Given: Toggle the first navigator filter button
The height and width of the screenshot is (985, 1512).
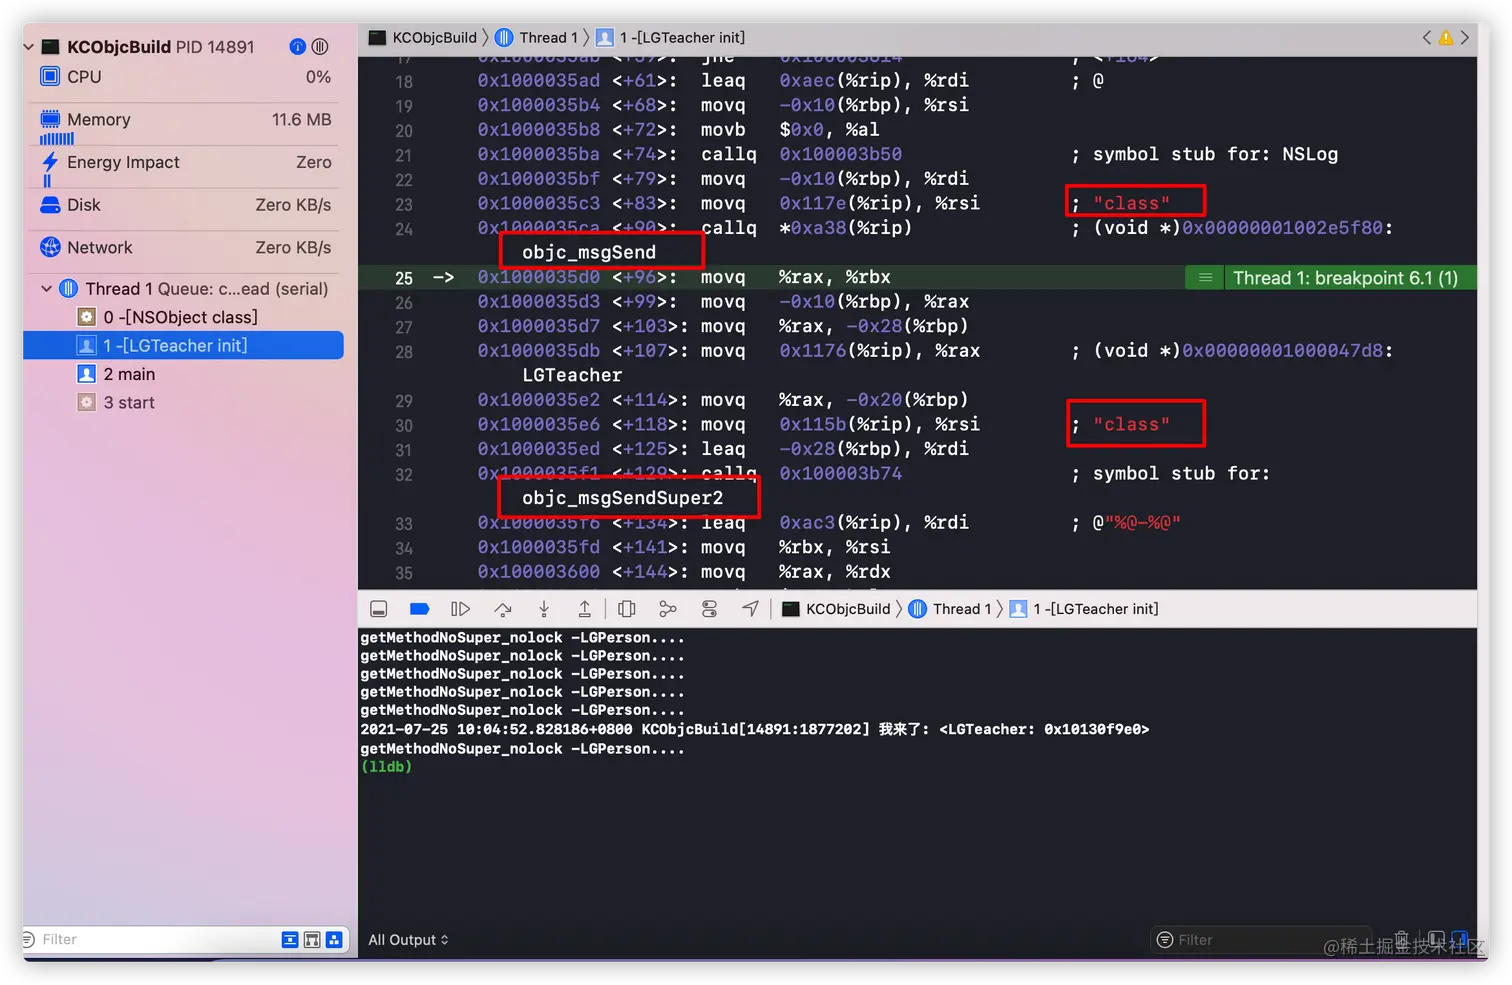Looking at the screenshot, I should point(290,940).
